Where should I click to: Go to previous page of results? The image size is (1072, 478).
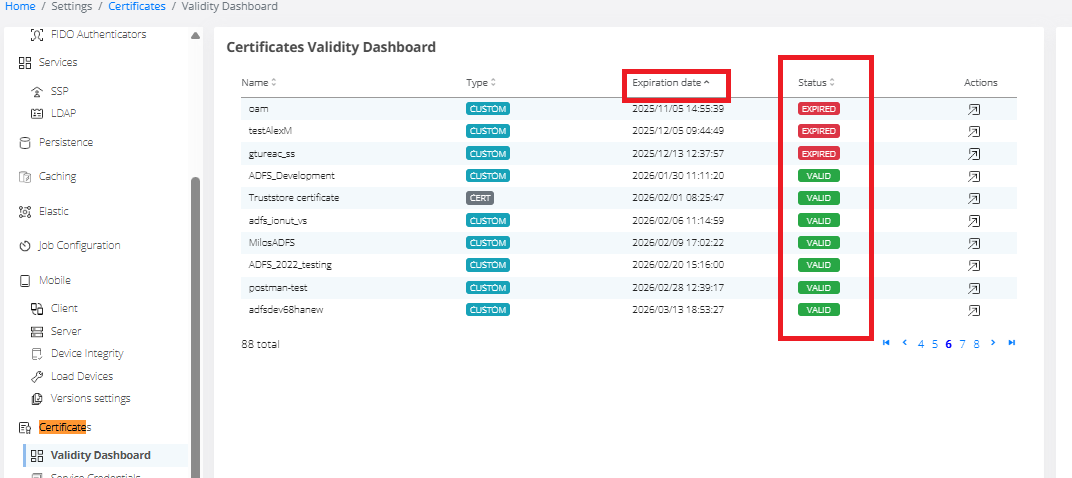904,343
